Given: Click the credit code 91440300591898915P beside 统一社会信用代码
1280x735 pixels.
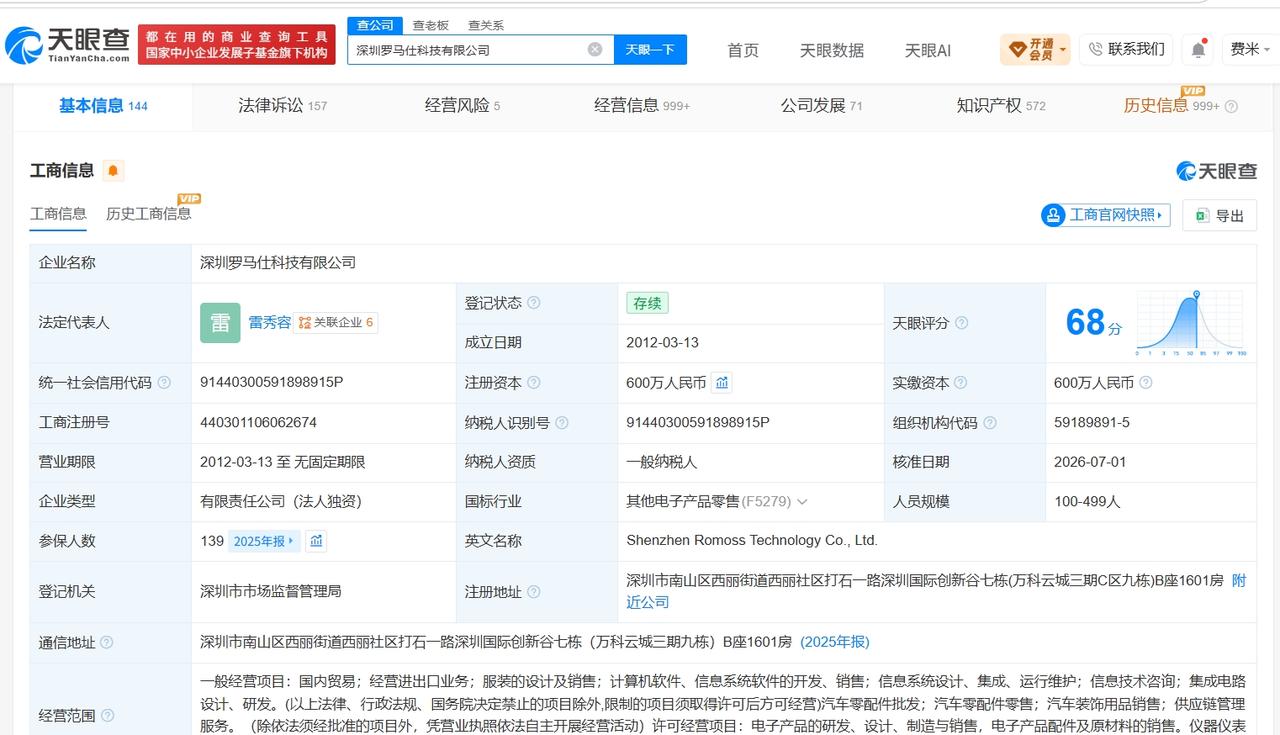Looking at the screenshot, I should coord(272,383).
